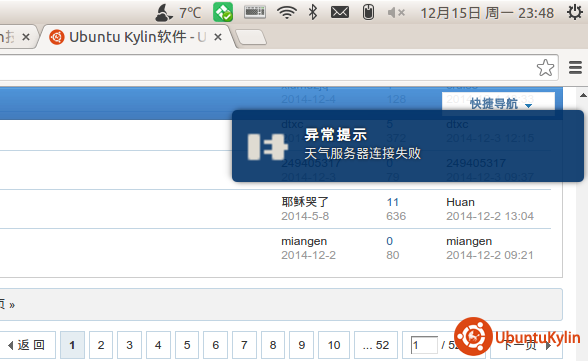Bookmark this page with the star icon

pos(545,68)
